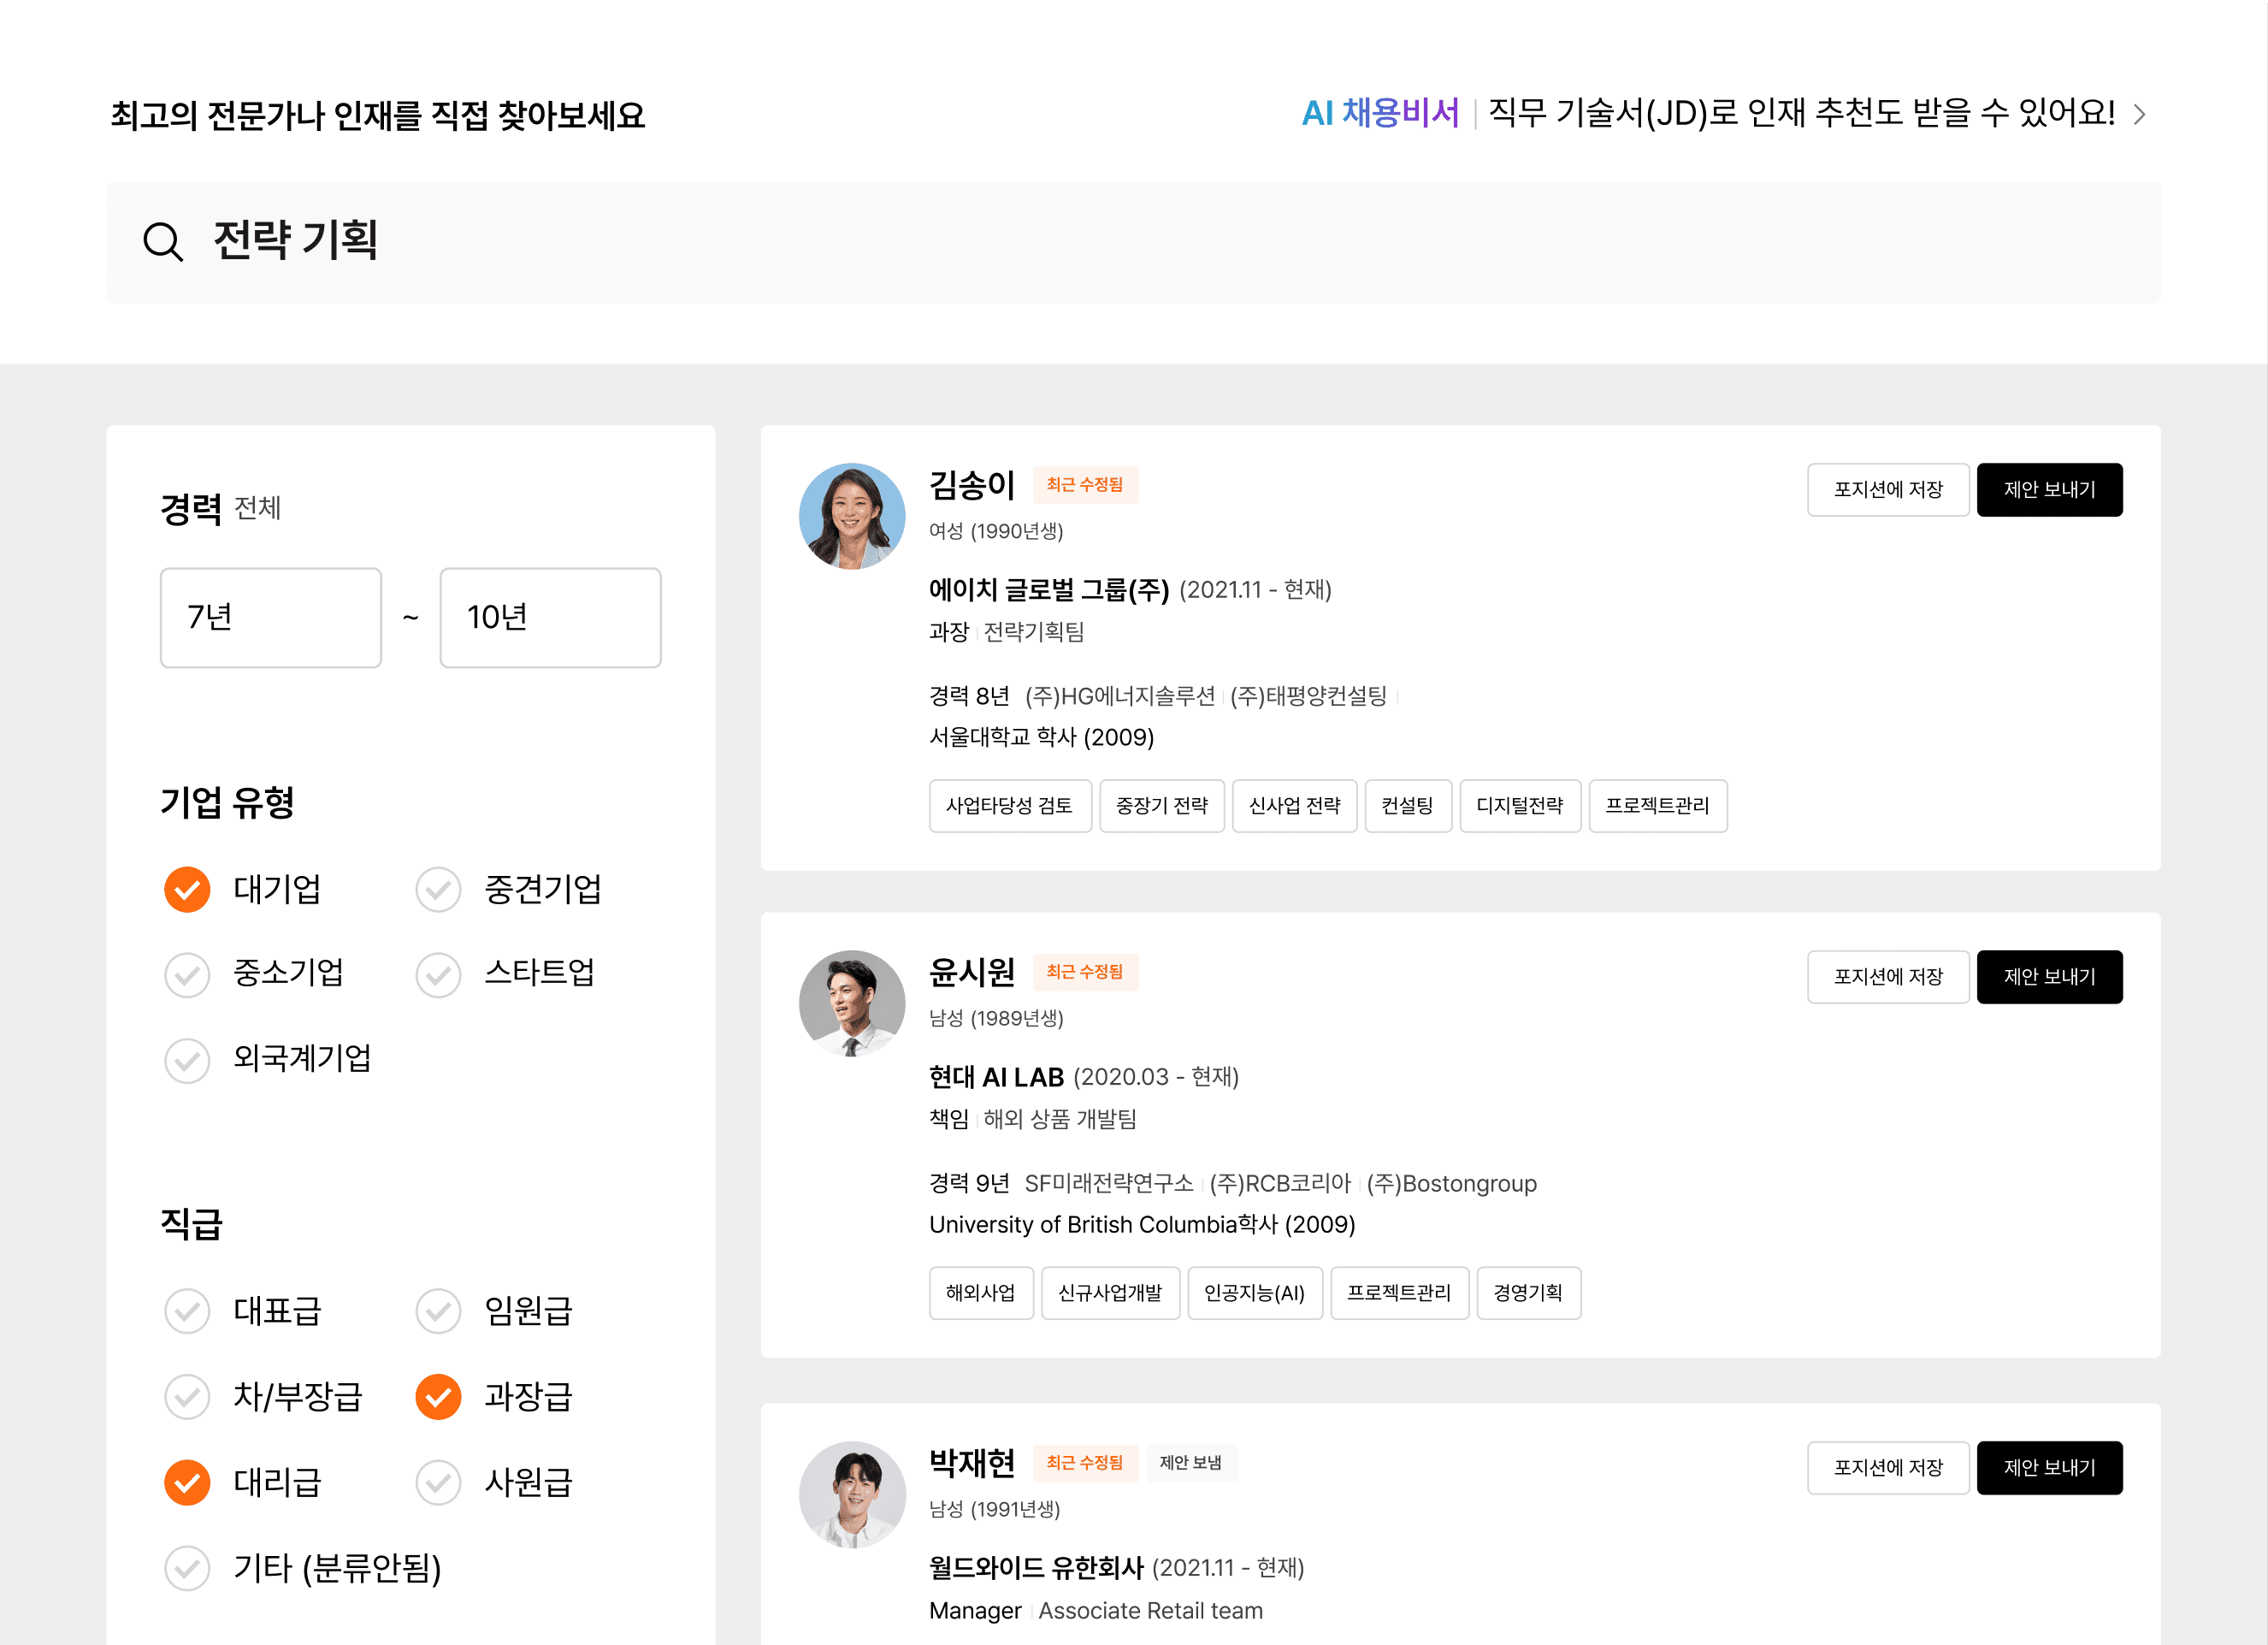This screenshot has width=2268, height=1645.
Task: Enable the 외국계기업 filter checkbox
Action: [187, 1060]
